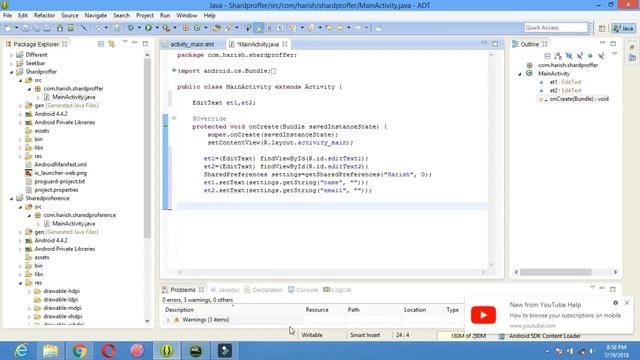This screenshot has width=640, height=360.
Task: Expand the Warnings (3 items) row
Action: (168, 320)
